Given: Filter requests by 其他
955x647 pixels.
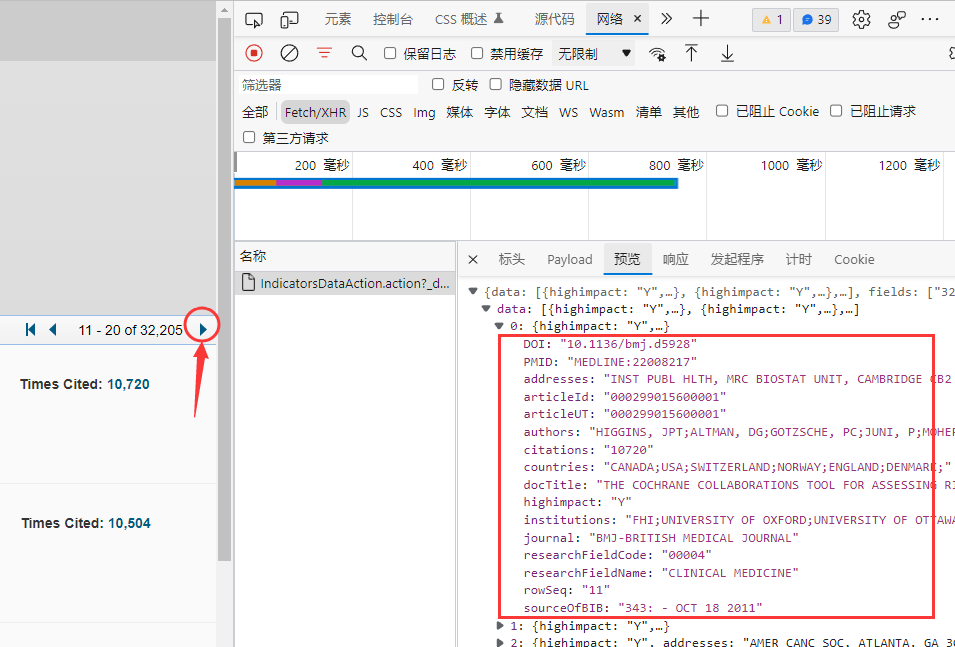Looking at the screenshot, I should pos(685,112).
